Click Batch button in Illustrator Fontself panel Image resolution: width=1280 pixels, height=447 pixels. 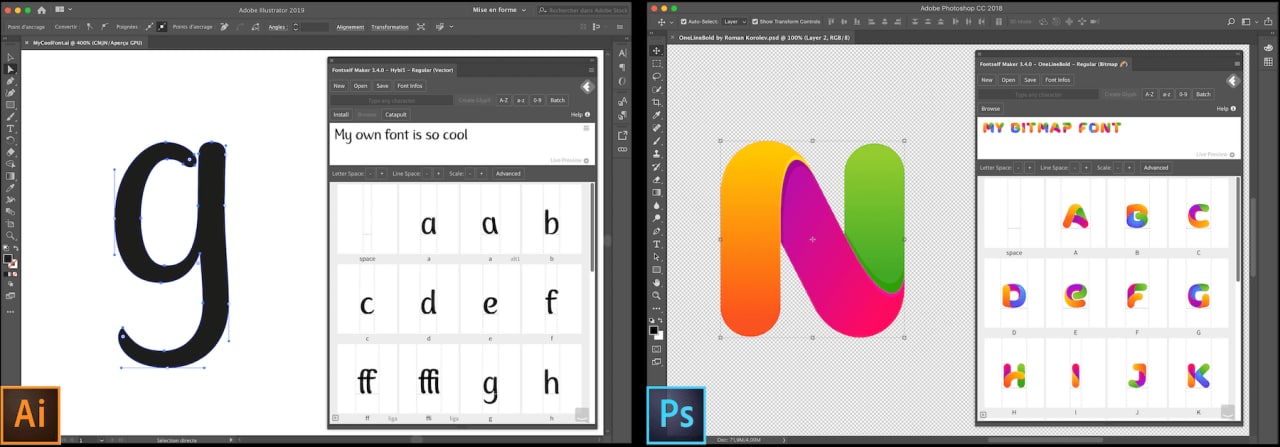coord(558,100)
